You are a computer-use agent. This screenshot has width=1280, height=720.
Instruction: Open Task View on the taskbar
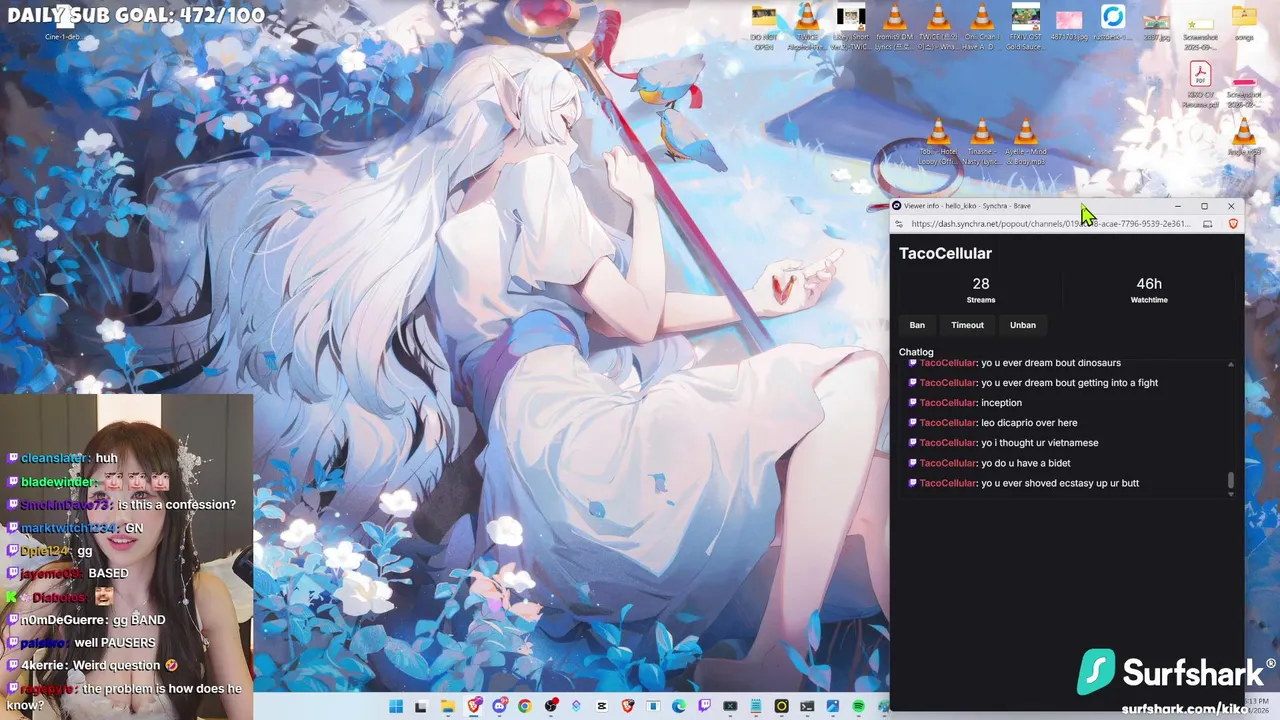point(421,707)
